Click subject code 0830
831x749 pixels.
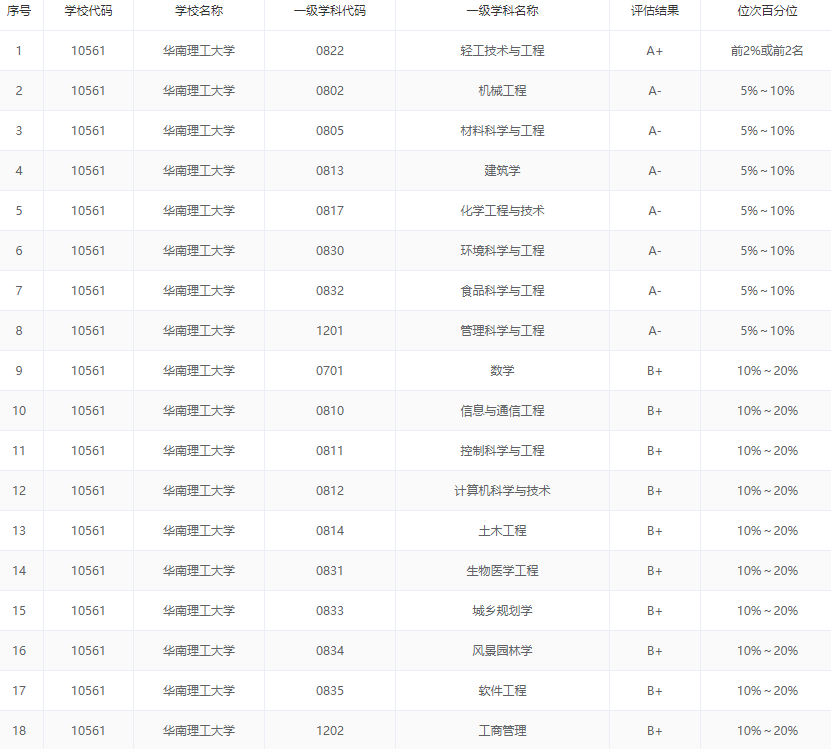click(330, 251)
